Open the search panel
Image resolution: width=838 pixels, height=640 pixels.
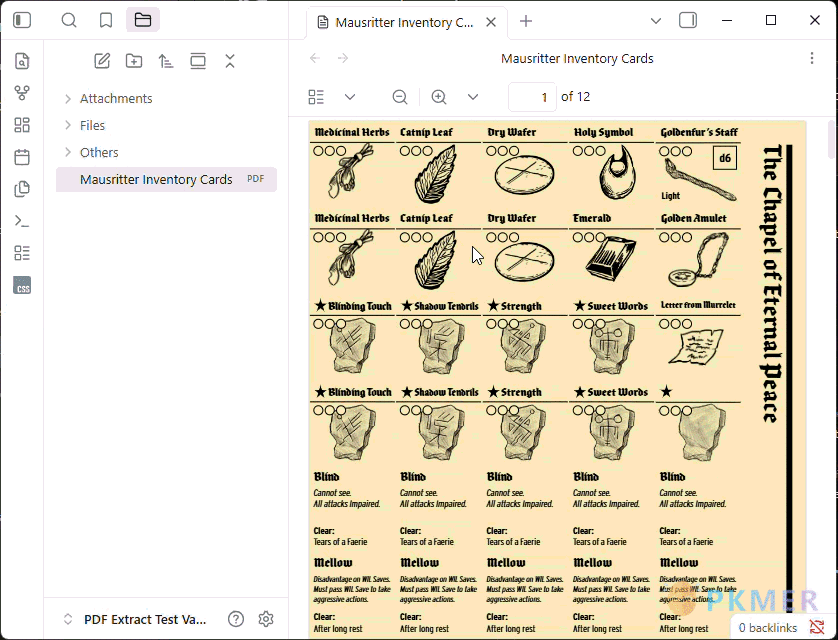[x=69, y=20]
